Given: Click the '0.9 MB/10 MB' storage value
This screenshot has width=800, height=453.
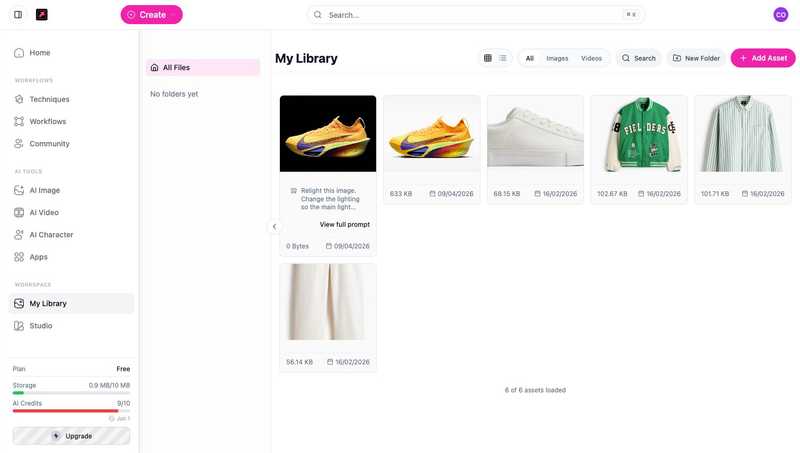Looking at the screenshot, I should click(x=109, y=386).
